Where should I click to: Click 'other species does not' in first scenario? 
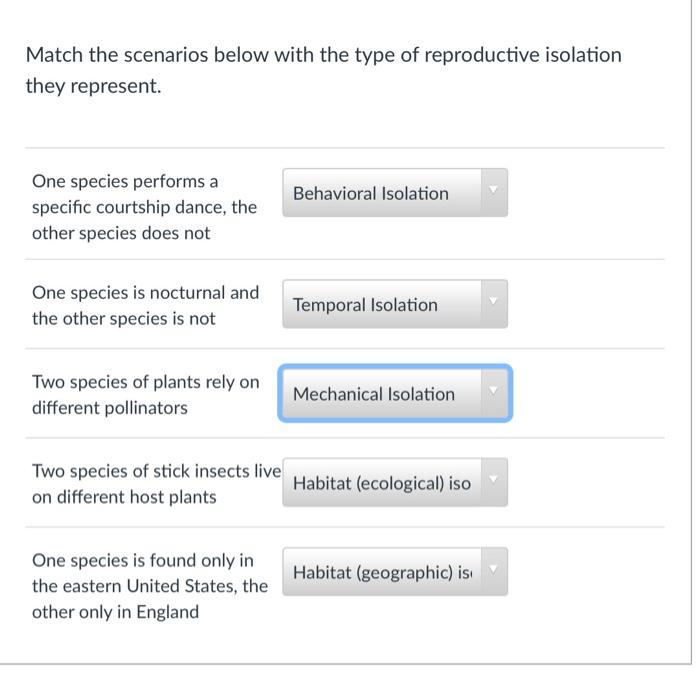pyautogui.click(x=121, y=233)
